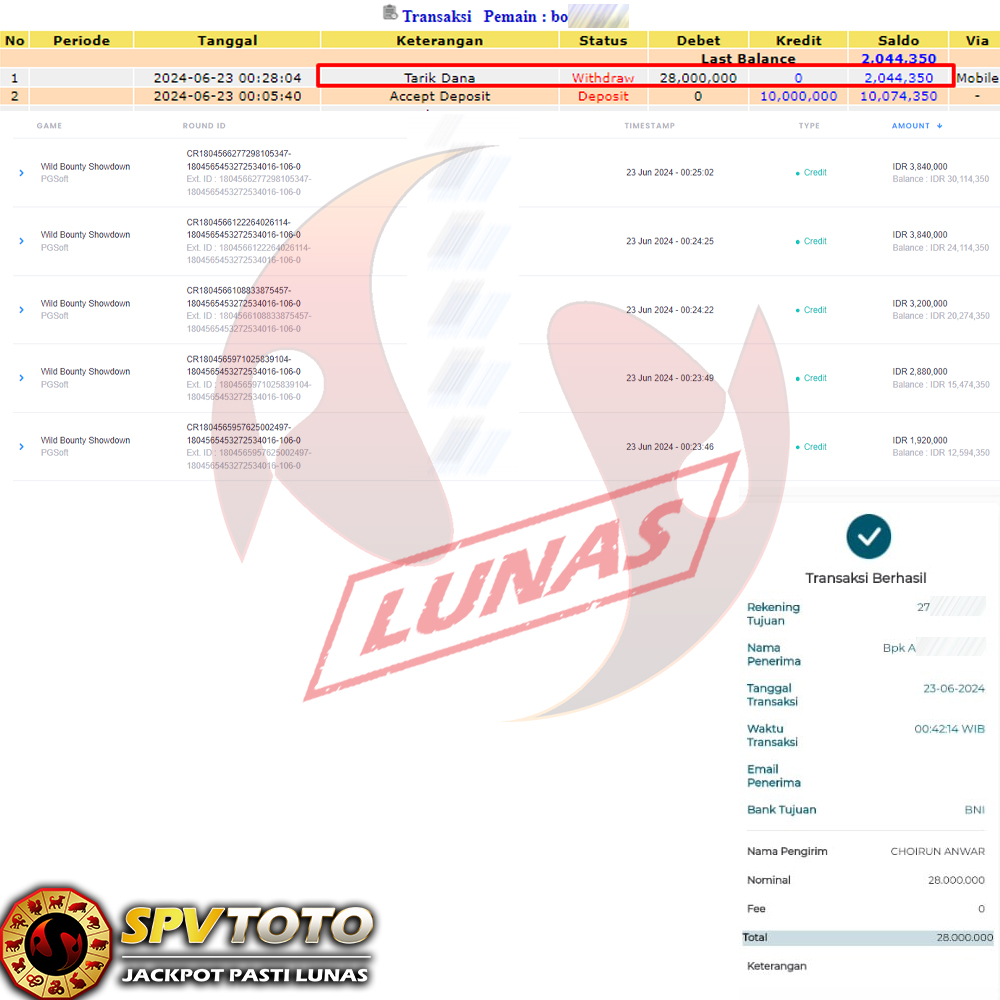Click the clipboard icon beside Transaksi title
The height and width of the screenshot is (1000, 1000).
[x=390, y=13]
